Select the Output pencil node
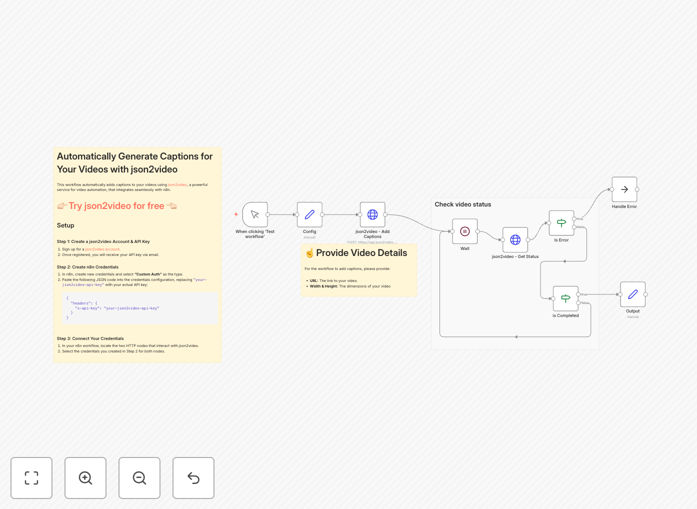This screenshot has height=509, width=697. (633, 294)
